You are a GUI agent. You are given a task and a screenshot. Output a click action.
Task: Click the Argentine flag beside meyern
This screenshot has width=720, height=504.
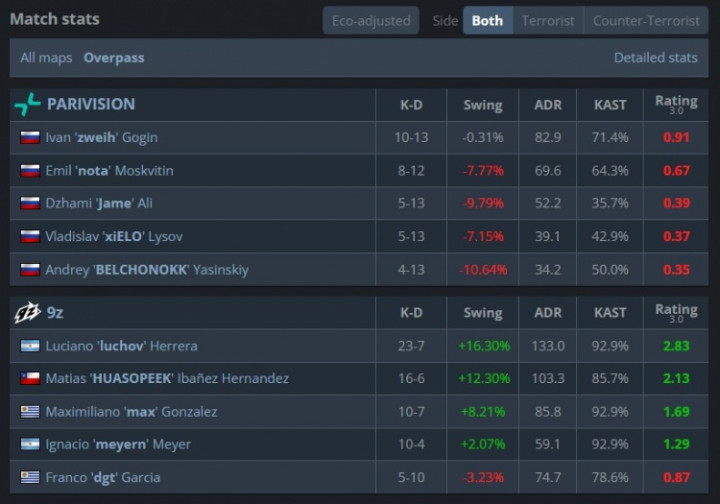pos(30,444)
